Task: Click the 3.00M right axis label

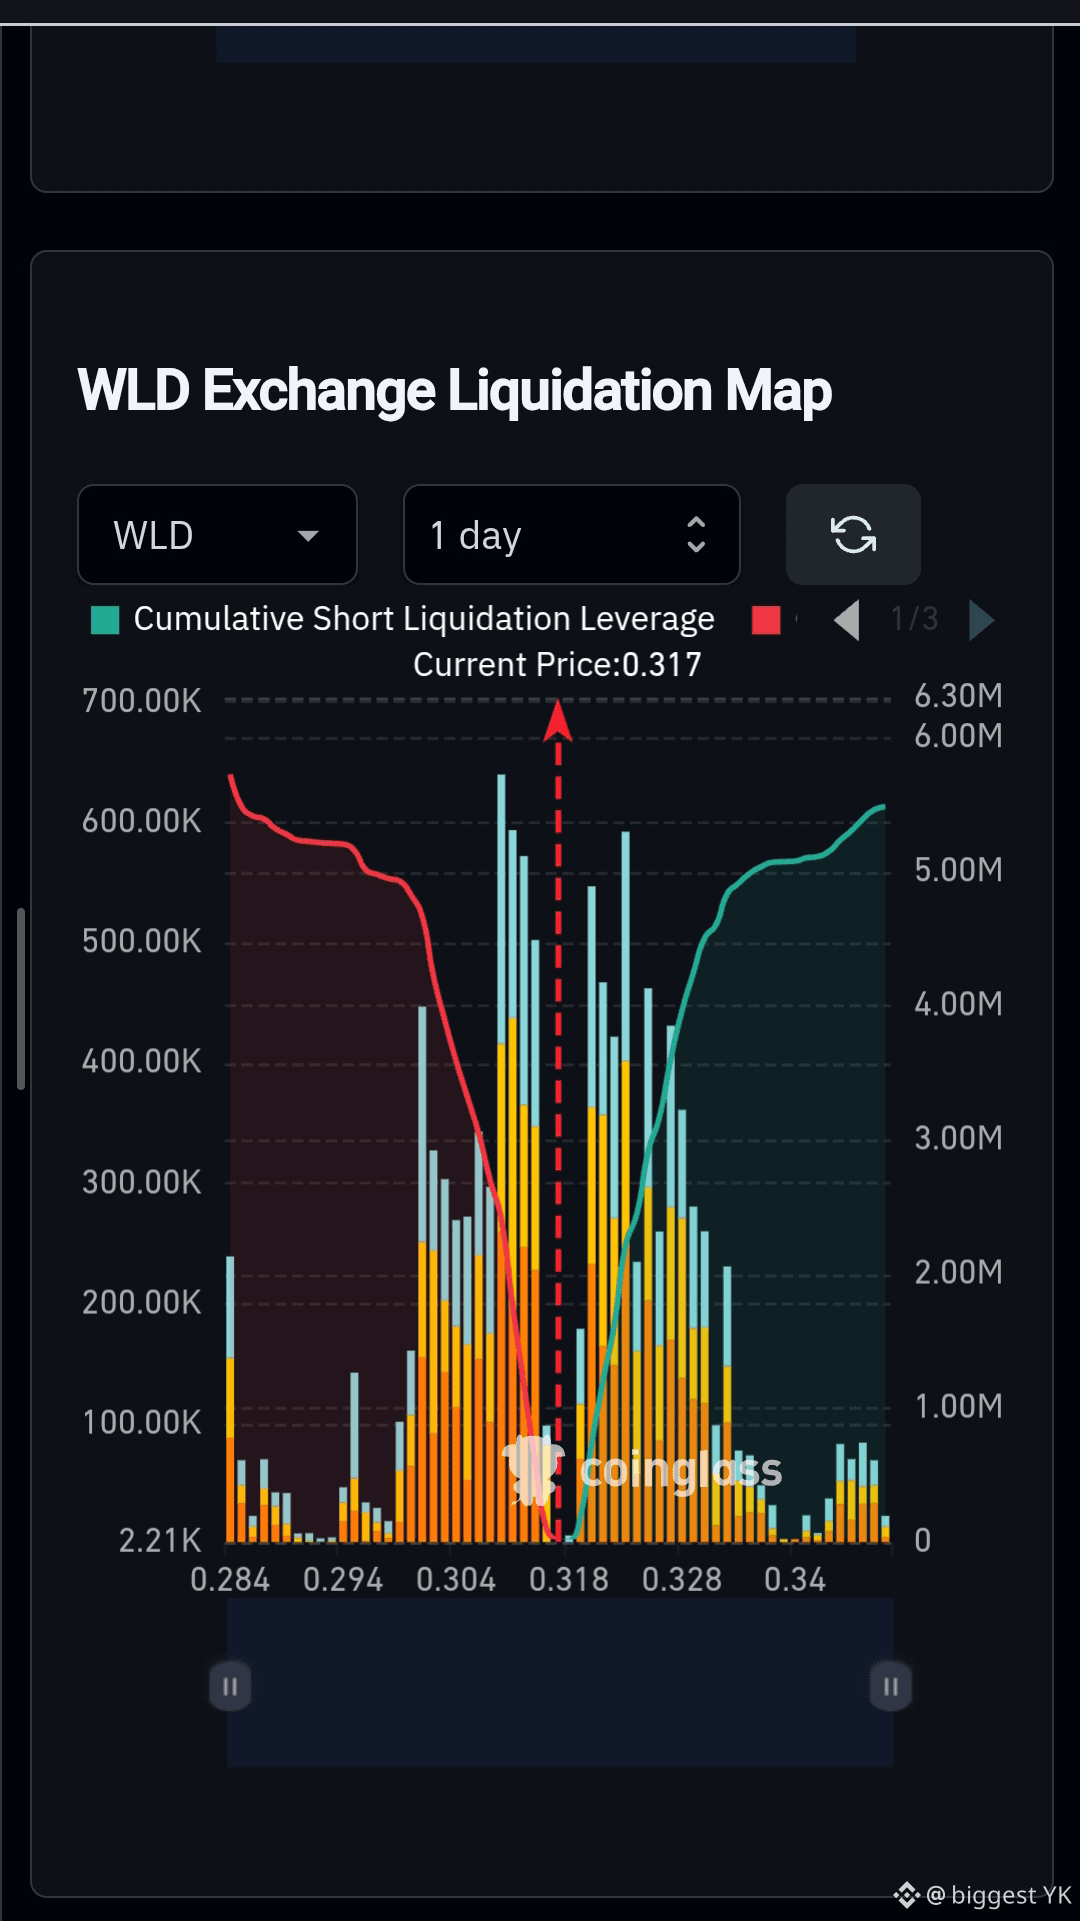Action: point(958,1138)
